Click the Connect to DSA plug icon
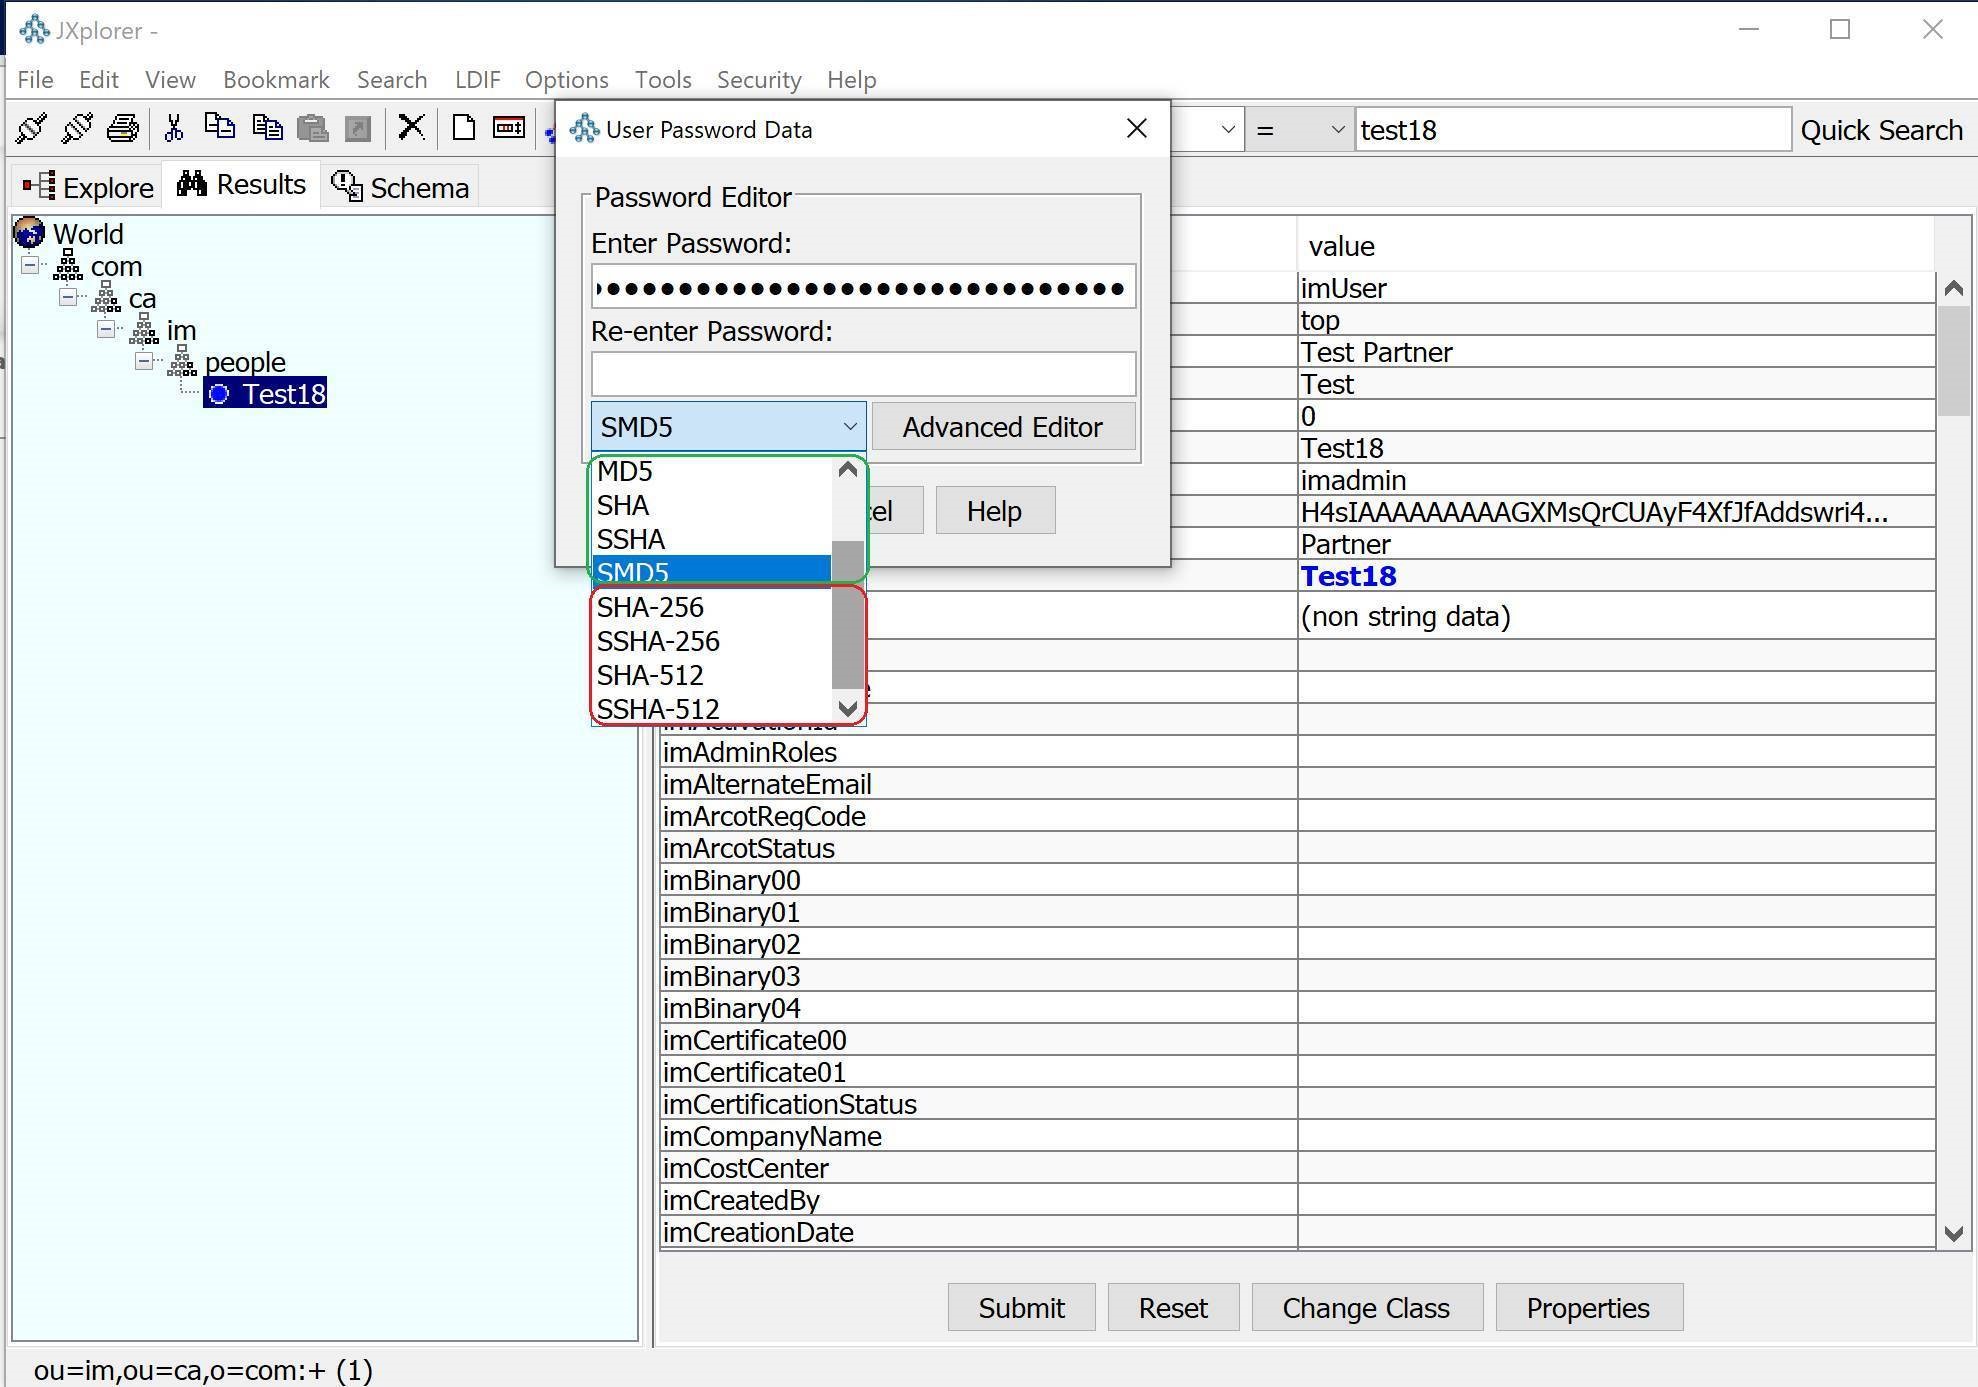 pos(31,128)
